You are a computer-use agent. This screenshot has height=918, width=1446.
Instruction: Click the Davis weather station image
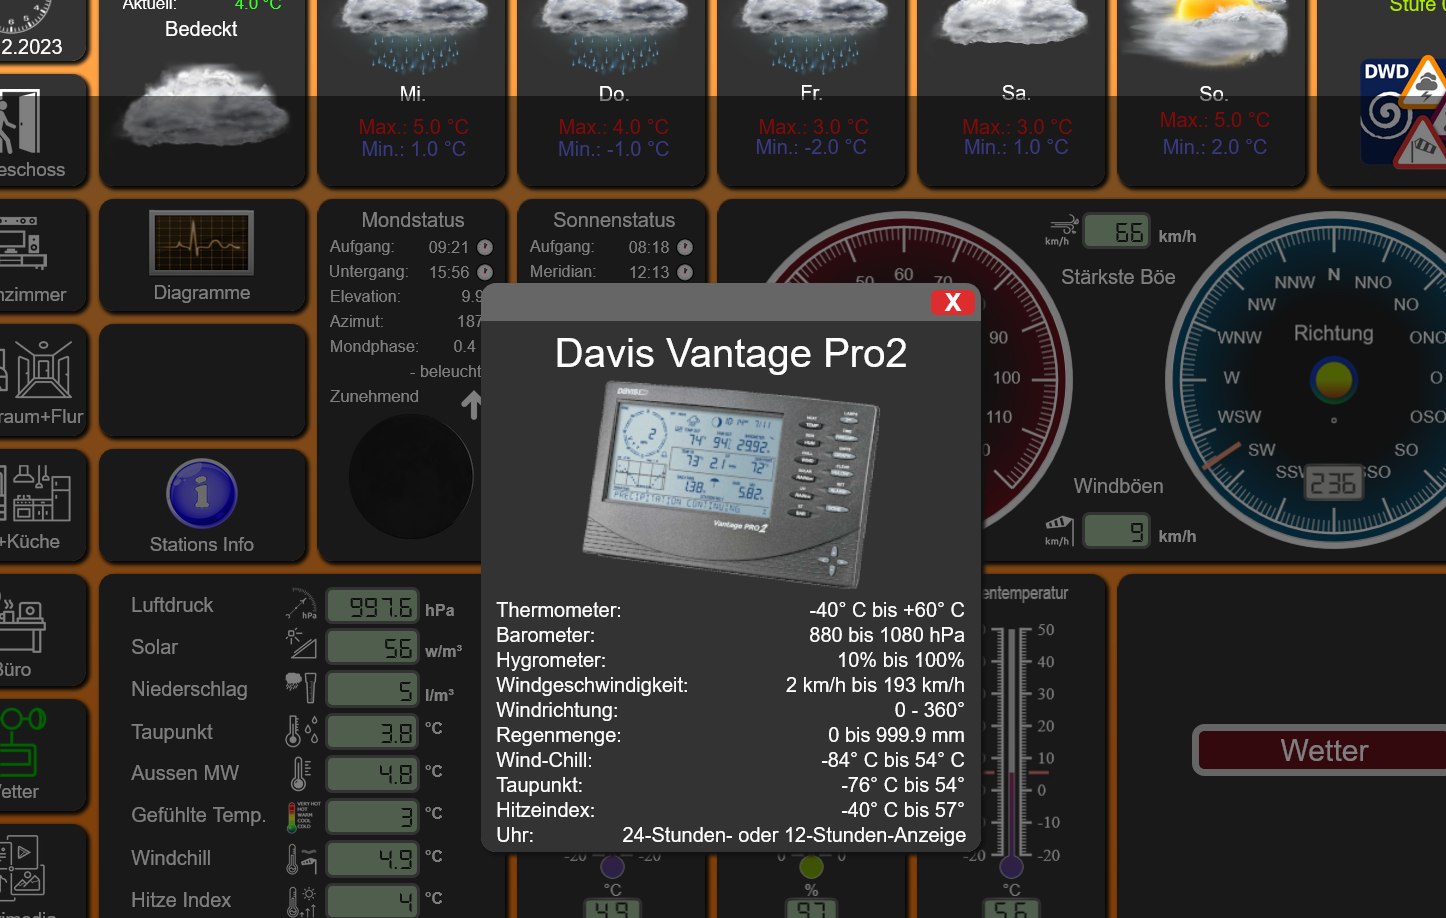click(731, 484)
